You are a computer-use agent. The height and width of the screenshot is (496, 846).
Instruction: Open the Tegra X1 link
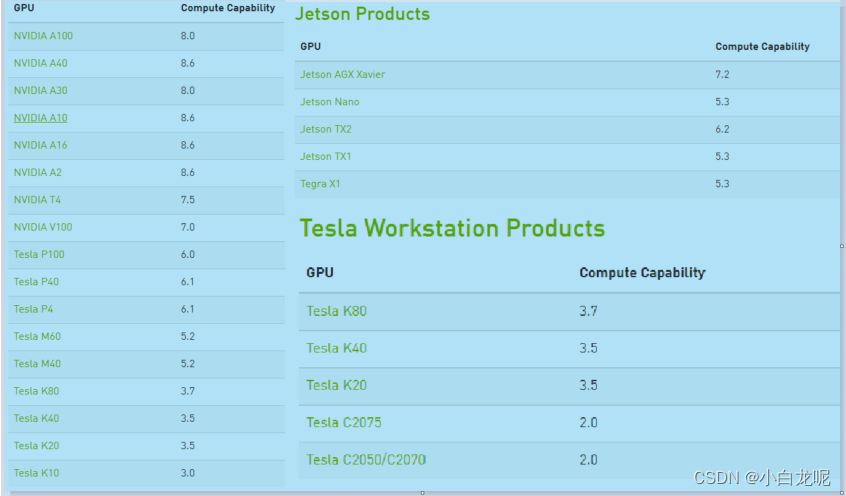click(320, 184)
